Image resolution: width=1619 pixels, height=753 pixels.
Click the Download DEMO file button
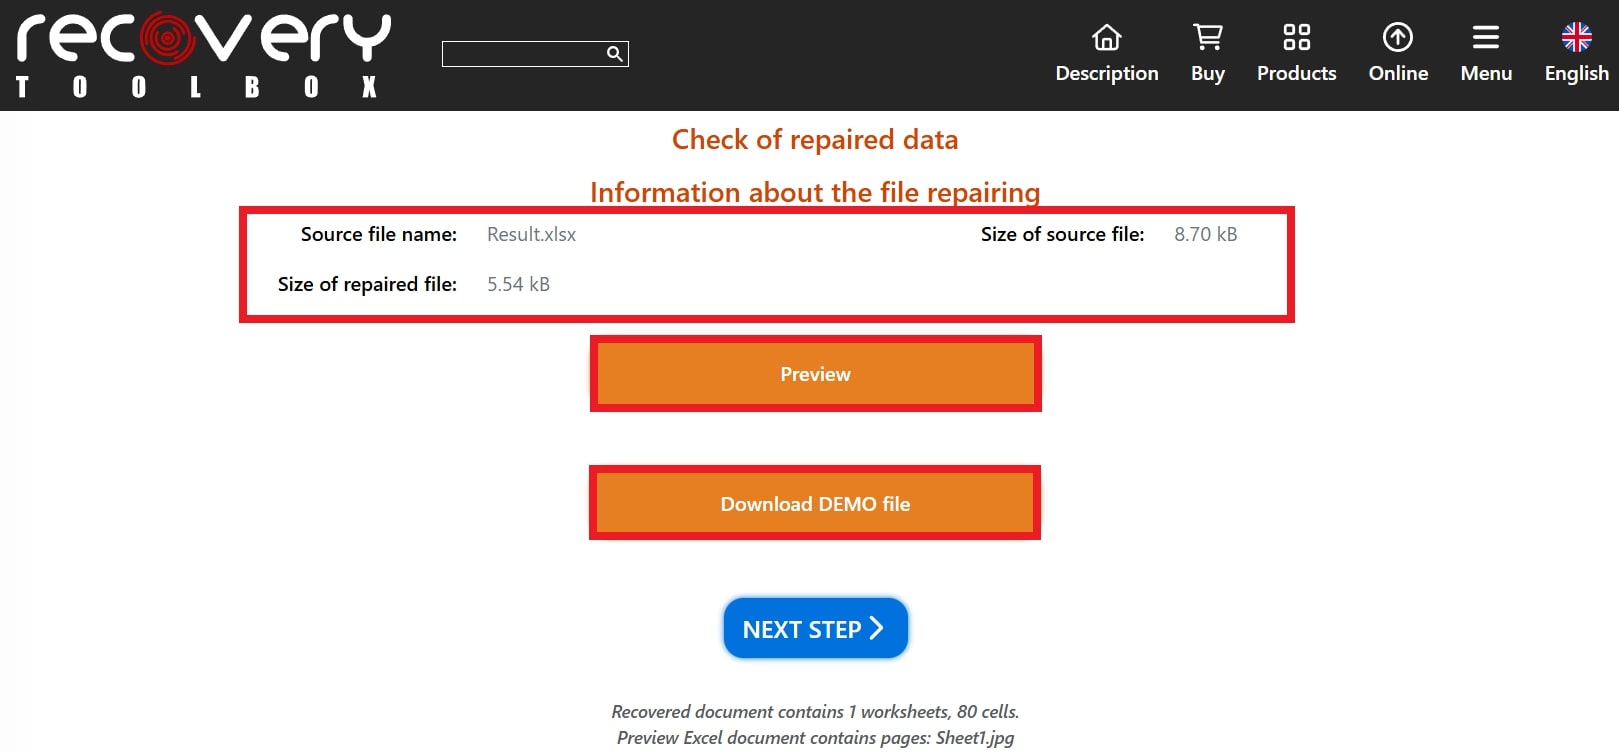click(815, 503)
